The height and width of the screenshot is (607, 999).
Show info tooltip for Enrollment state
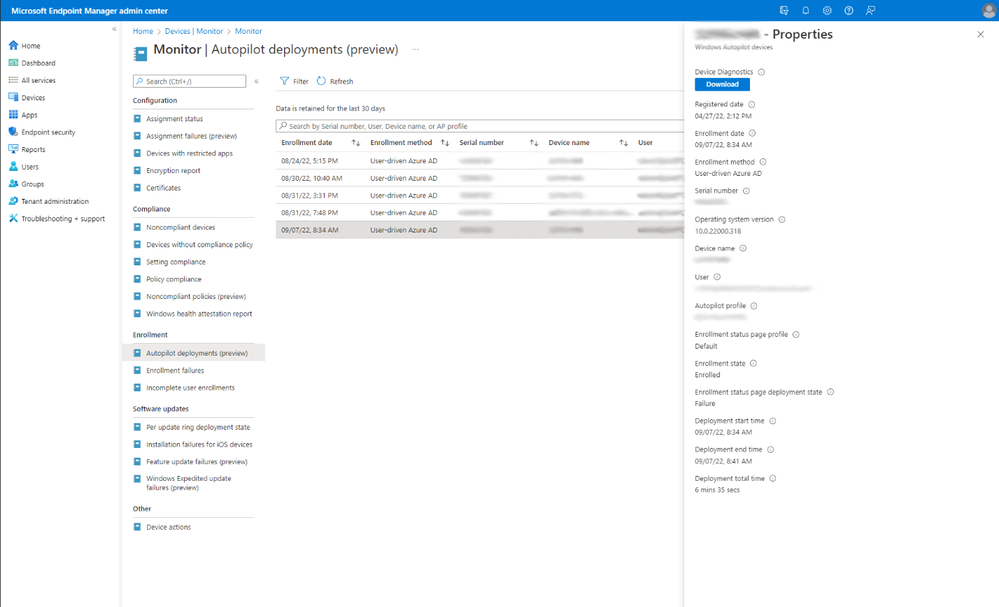point(753,363)
